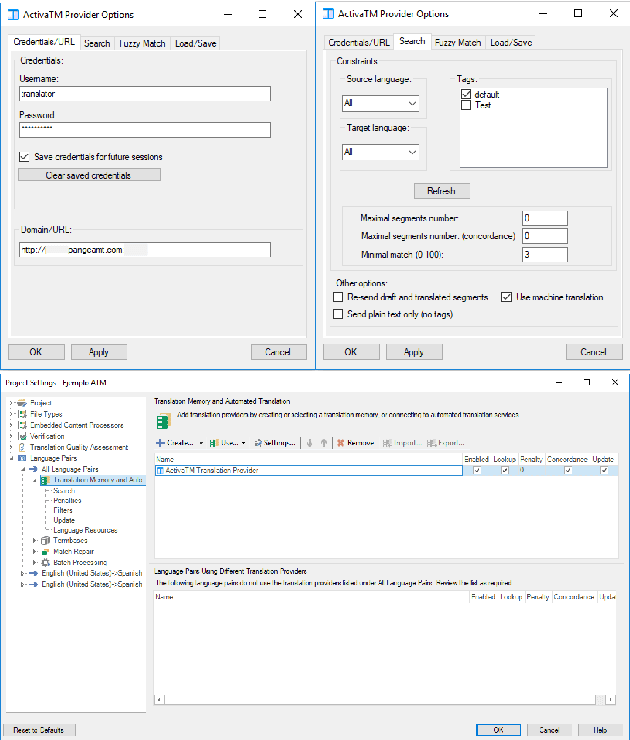
Task: Click the large green translation memory header icon
Action: click(163, 420)
